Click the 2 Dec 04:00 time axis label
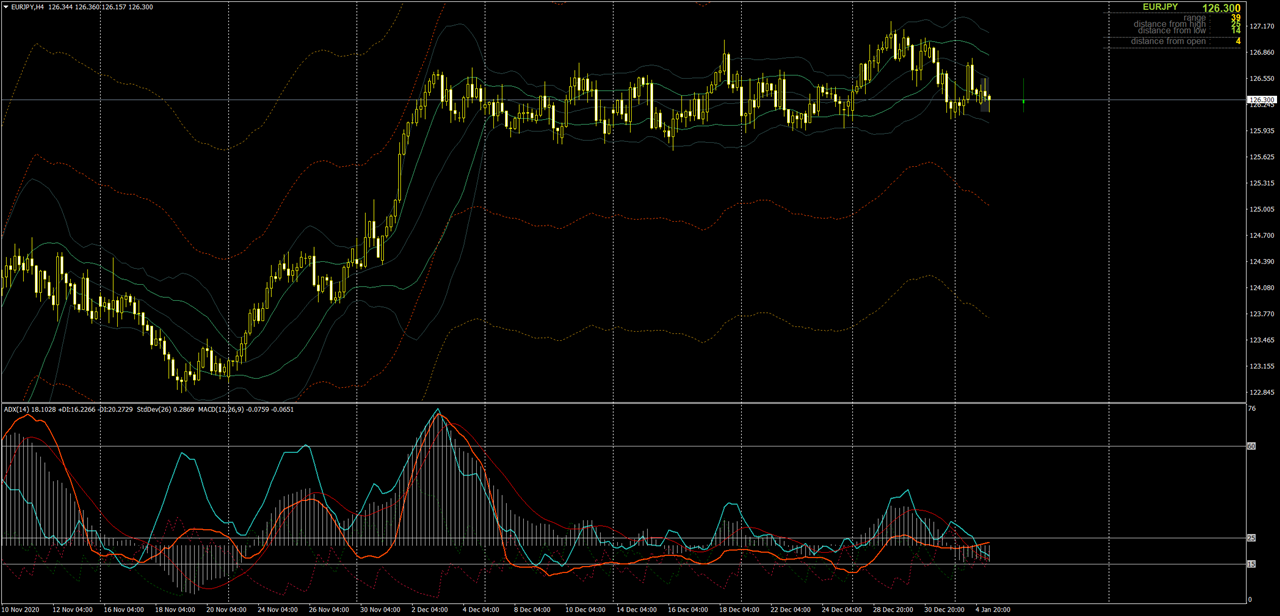1280x616 pixels. [x=431, y=609]
